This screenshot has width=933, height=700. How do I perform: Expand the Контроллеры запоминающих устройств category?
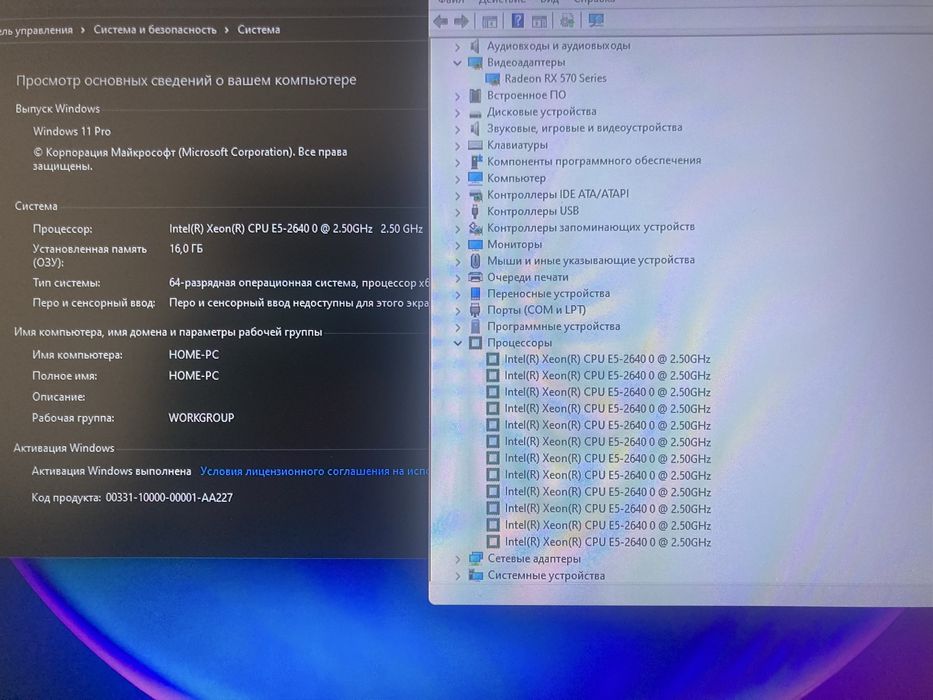pos(457,228)
